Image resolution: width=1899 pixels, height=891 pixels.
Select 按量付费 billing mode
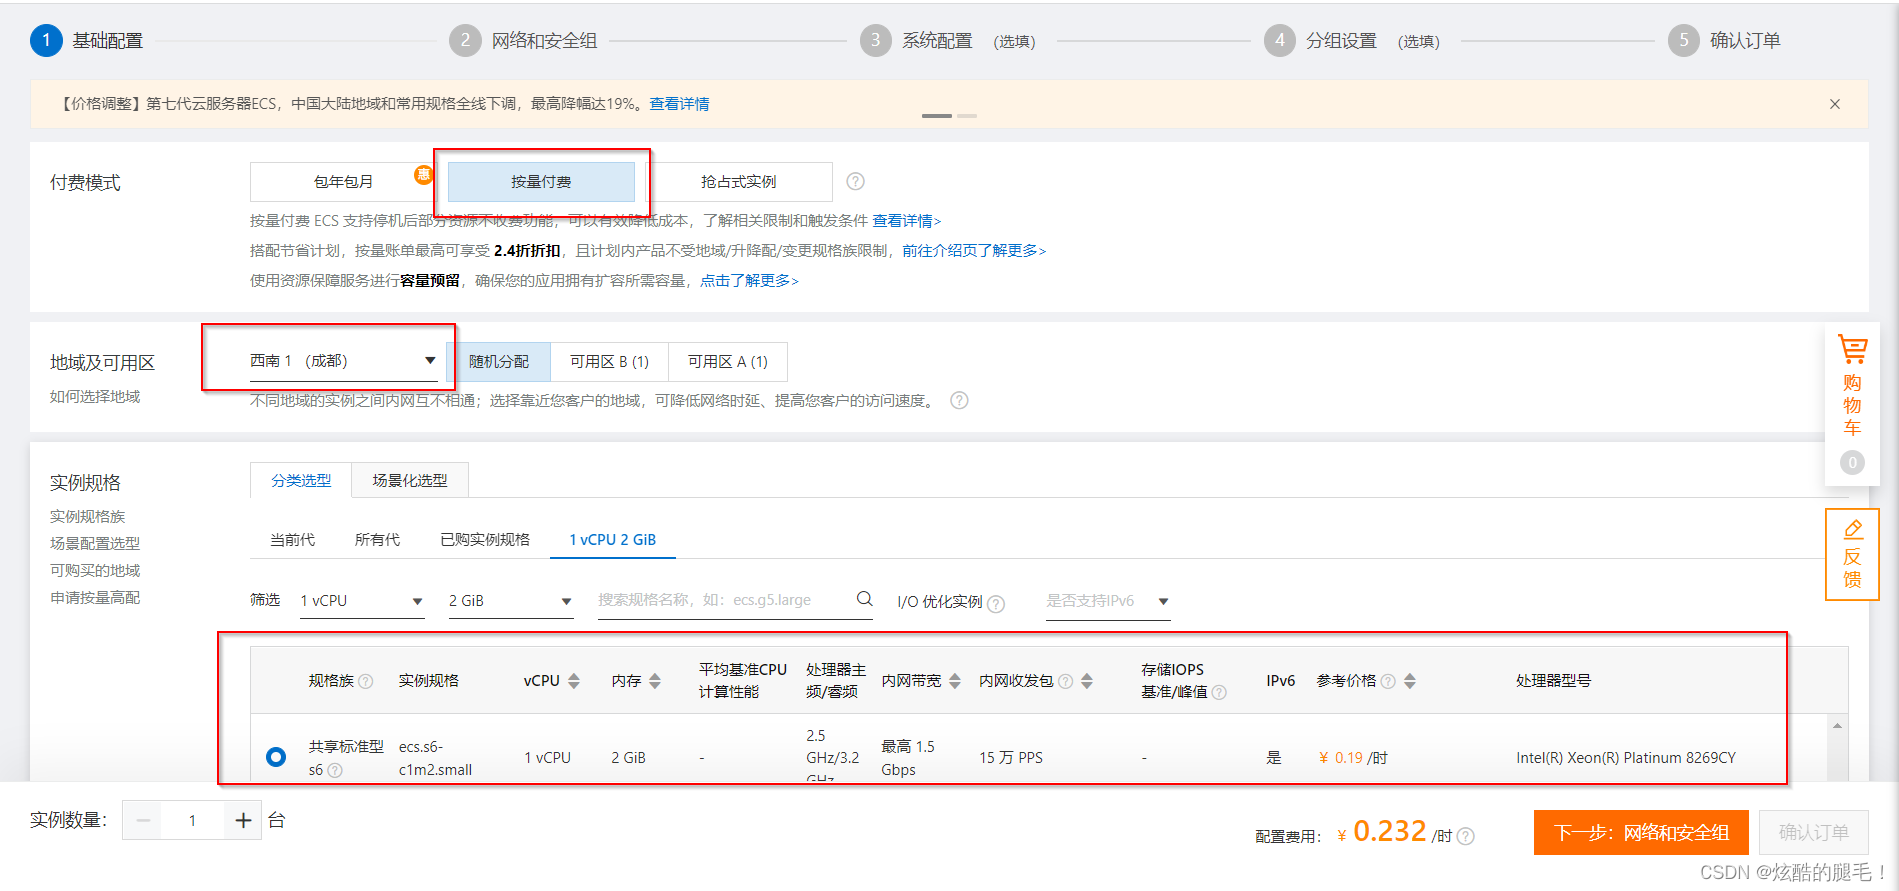(x=541, y=181)
